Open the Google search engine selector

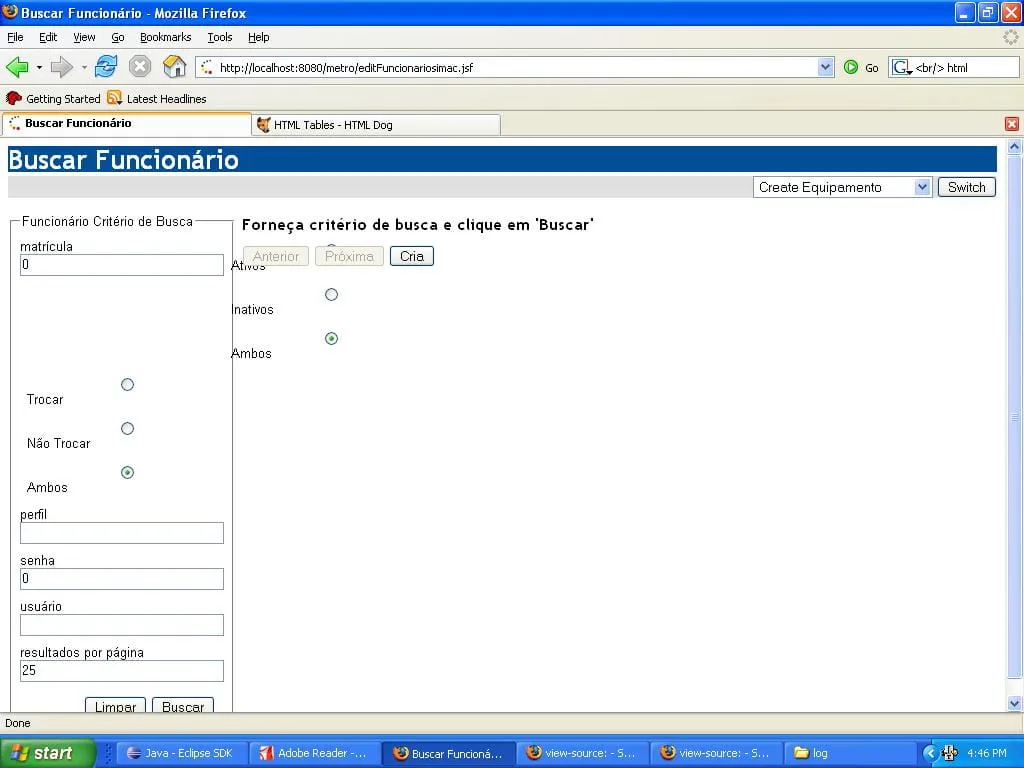902,67
